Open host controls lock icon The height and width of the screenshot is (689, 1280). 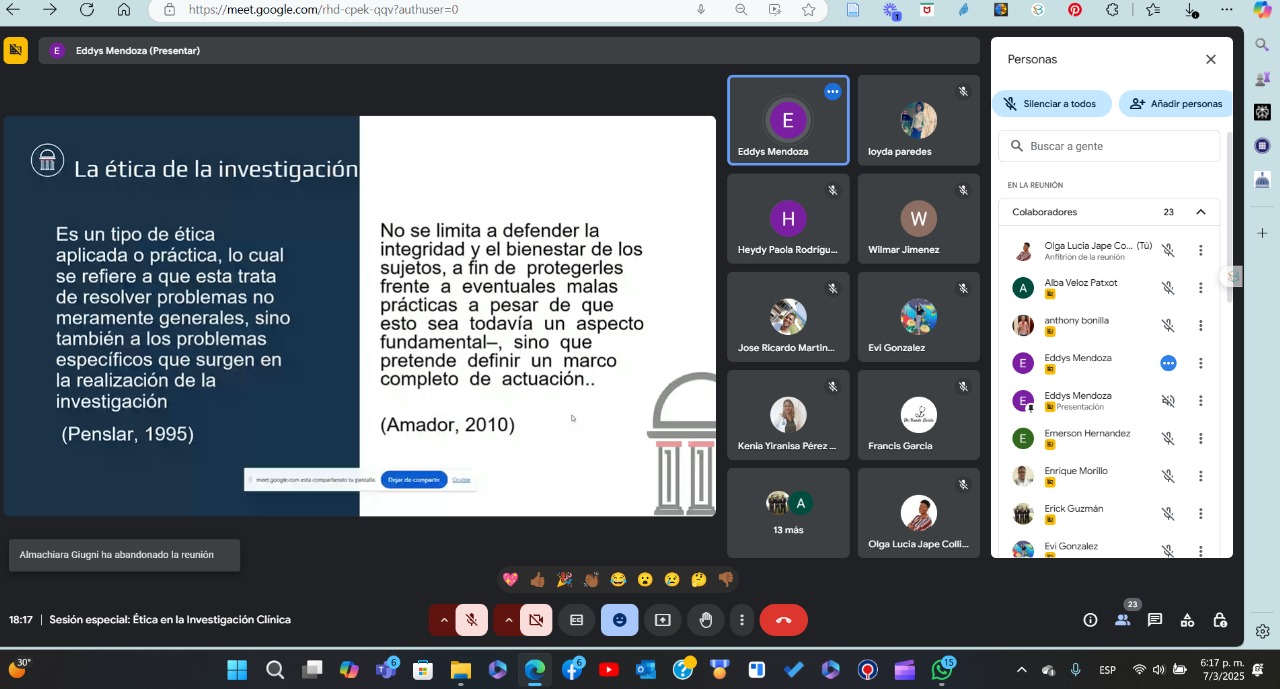click(x=1220, y=620)
